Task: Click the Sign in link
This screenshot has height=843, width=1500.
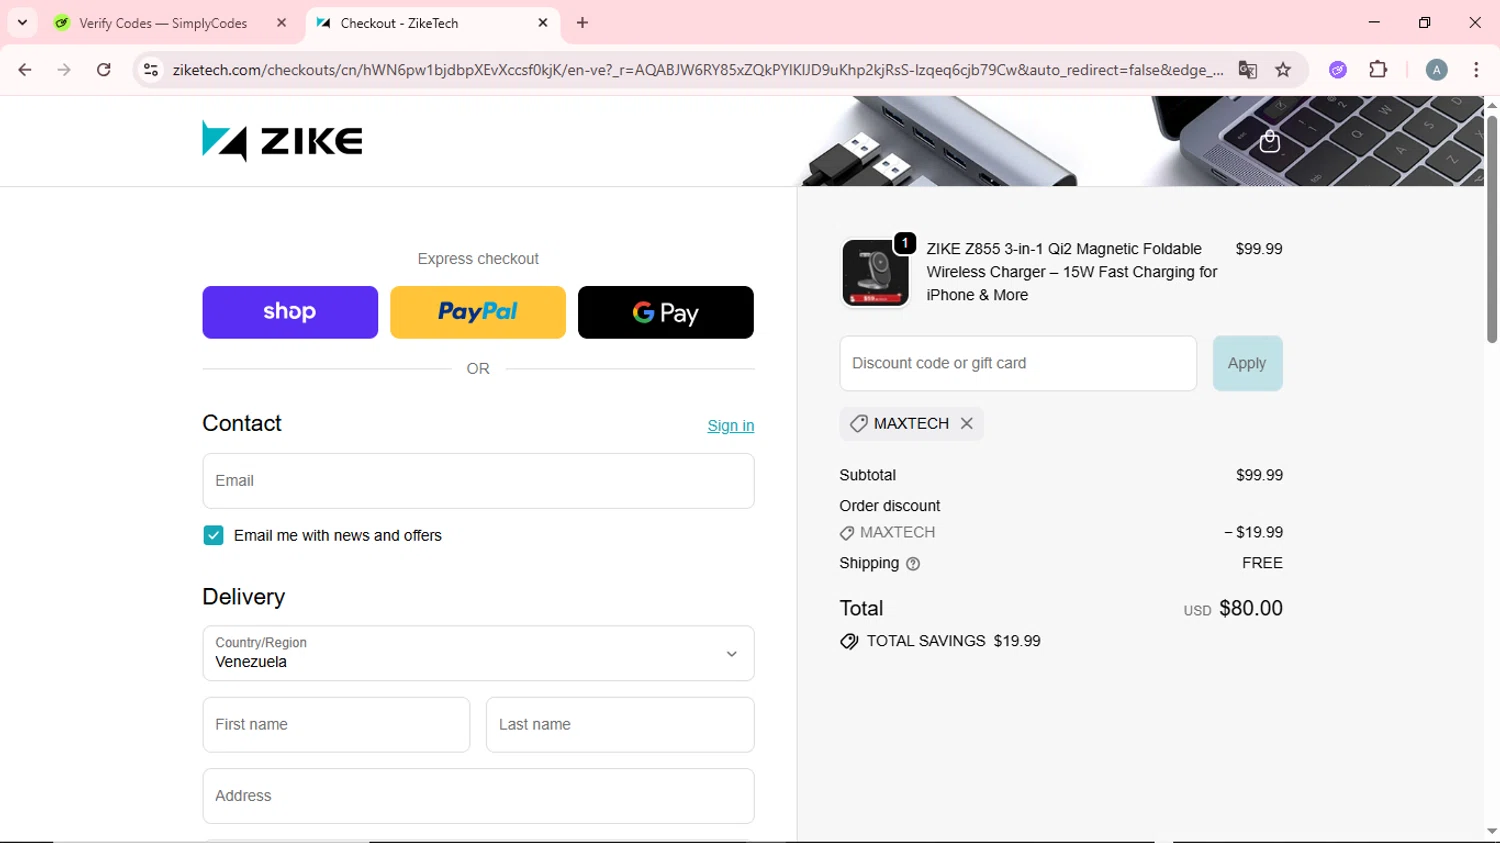Action: [730, 426]
